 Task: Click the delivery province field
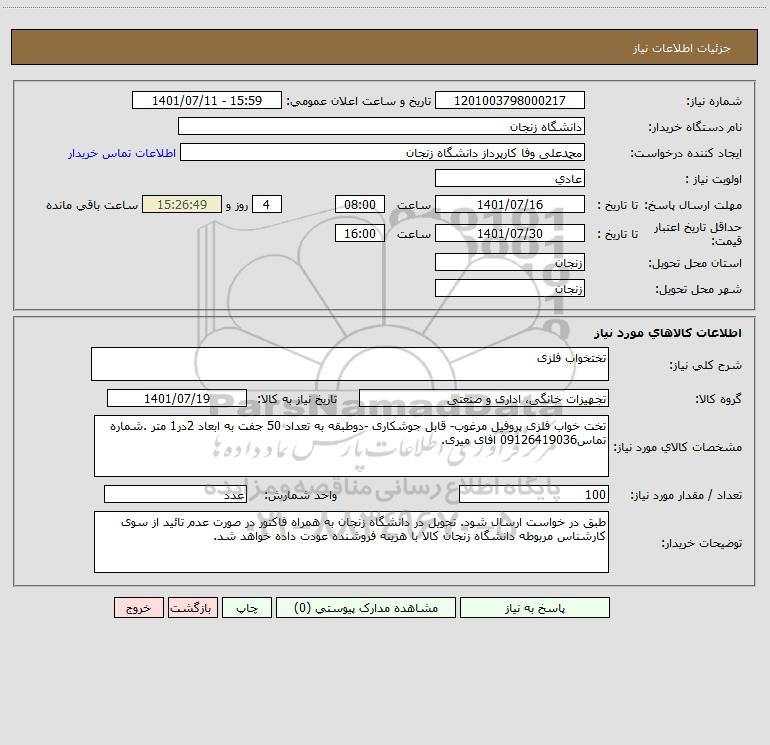click(510, 262)
